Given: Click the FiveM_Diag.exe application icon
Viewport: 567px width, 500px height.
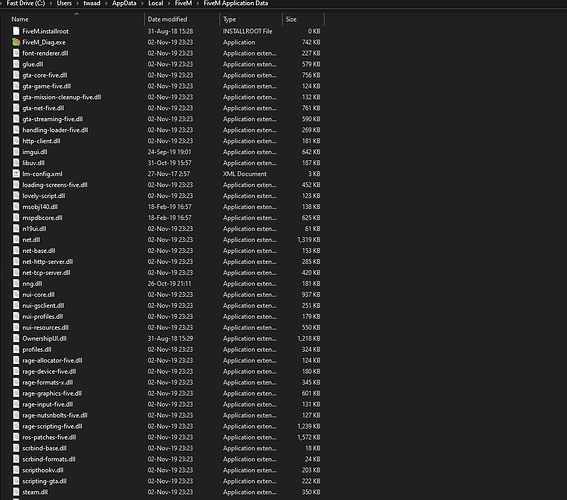Looking at the screenshot, I should [x=16, y=42].
